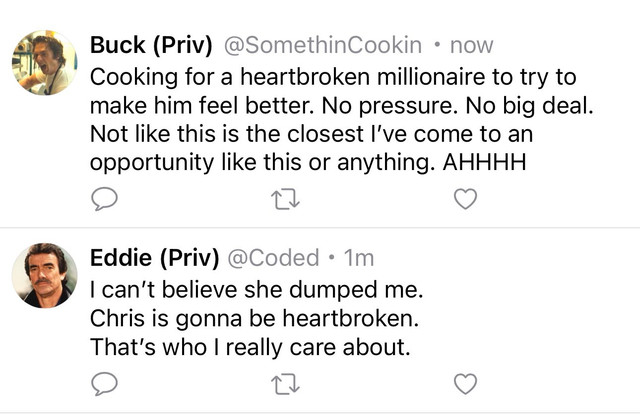
Task: Click the line 'That's who I really care about.'
Action: tap(250, 347)
